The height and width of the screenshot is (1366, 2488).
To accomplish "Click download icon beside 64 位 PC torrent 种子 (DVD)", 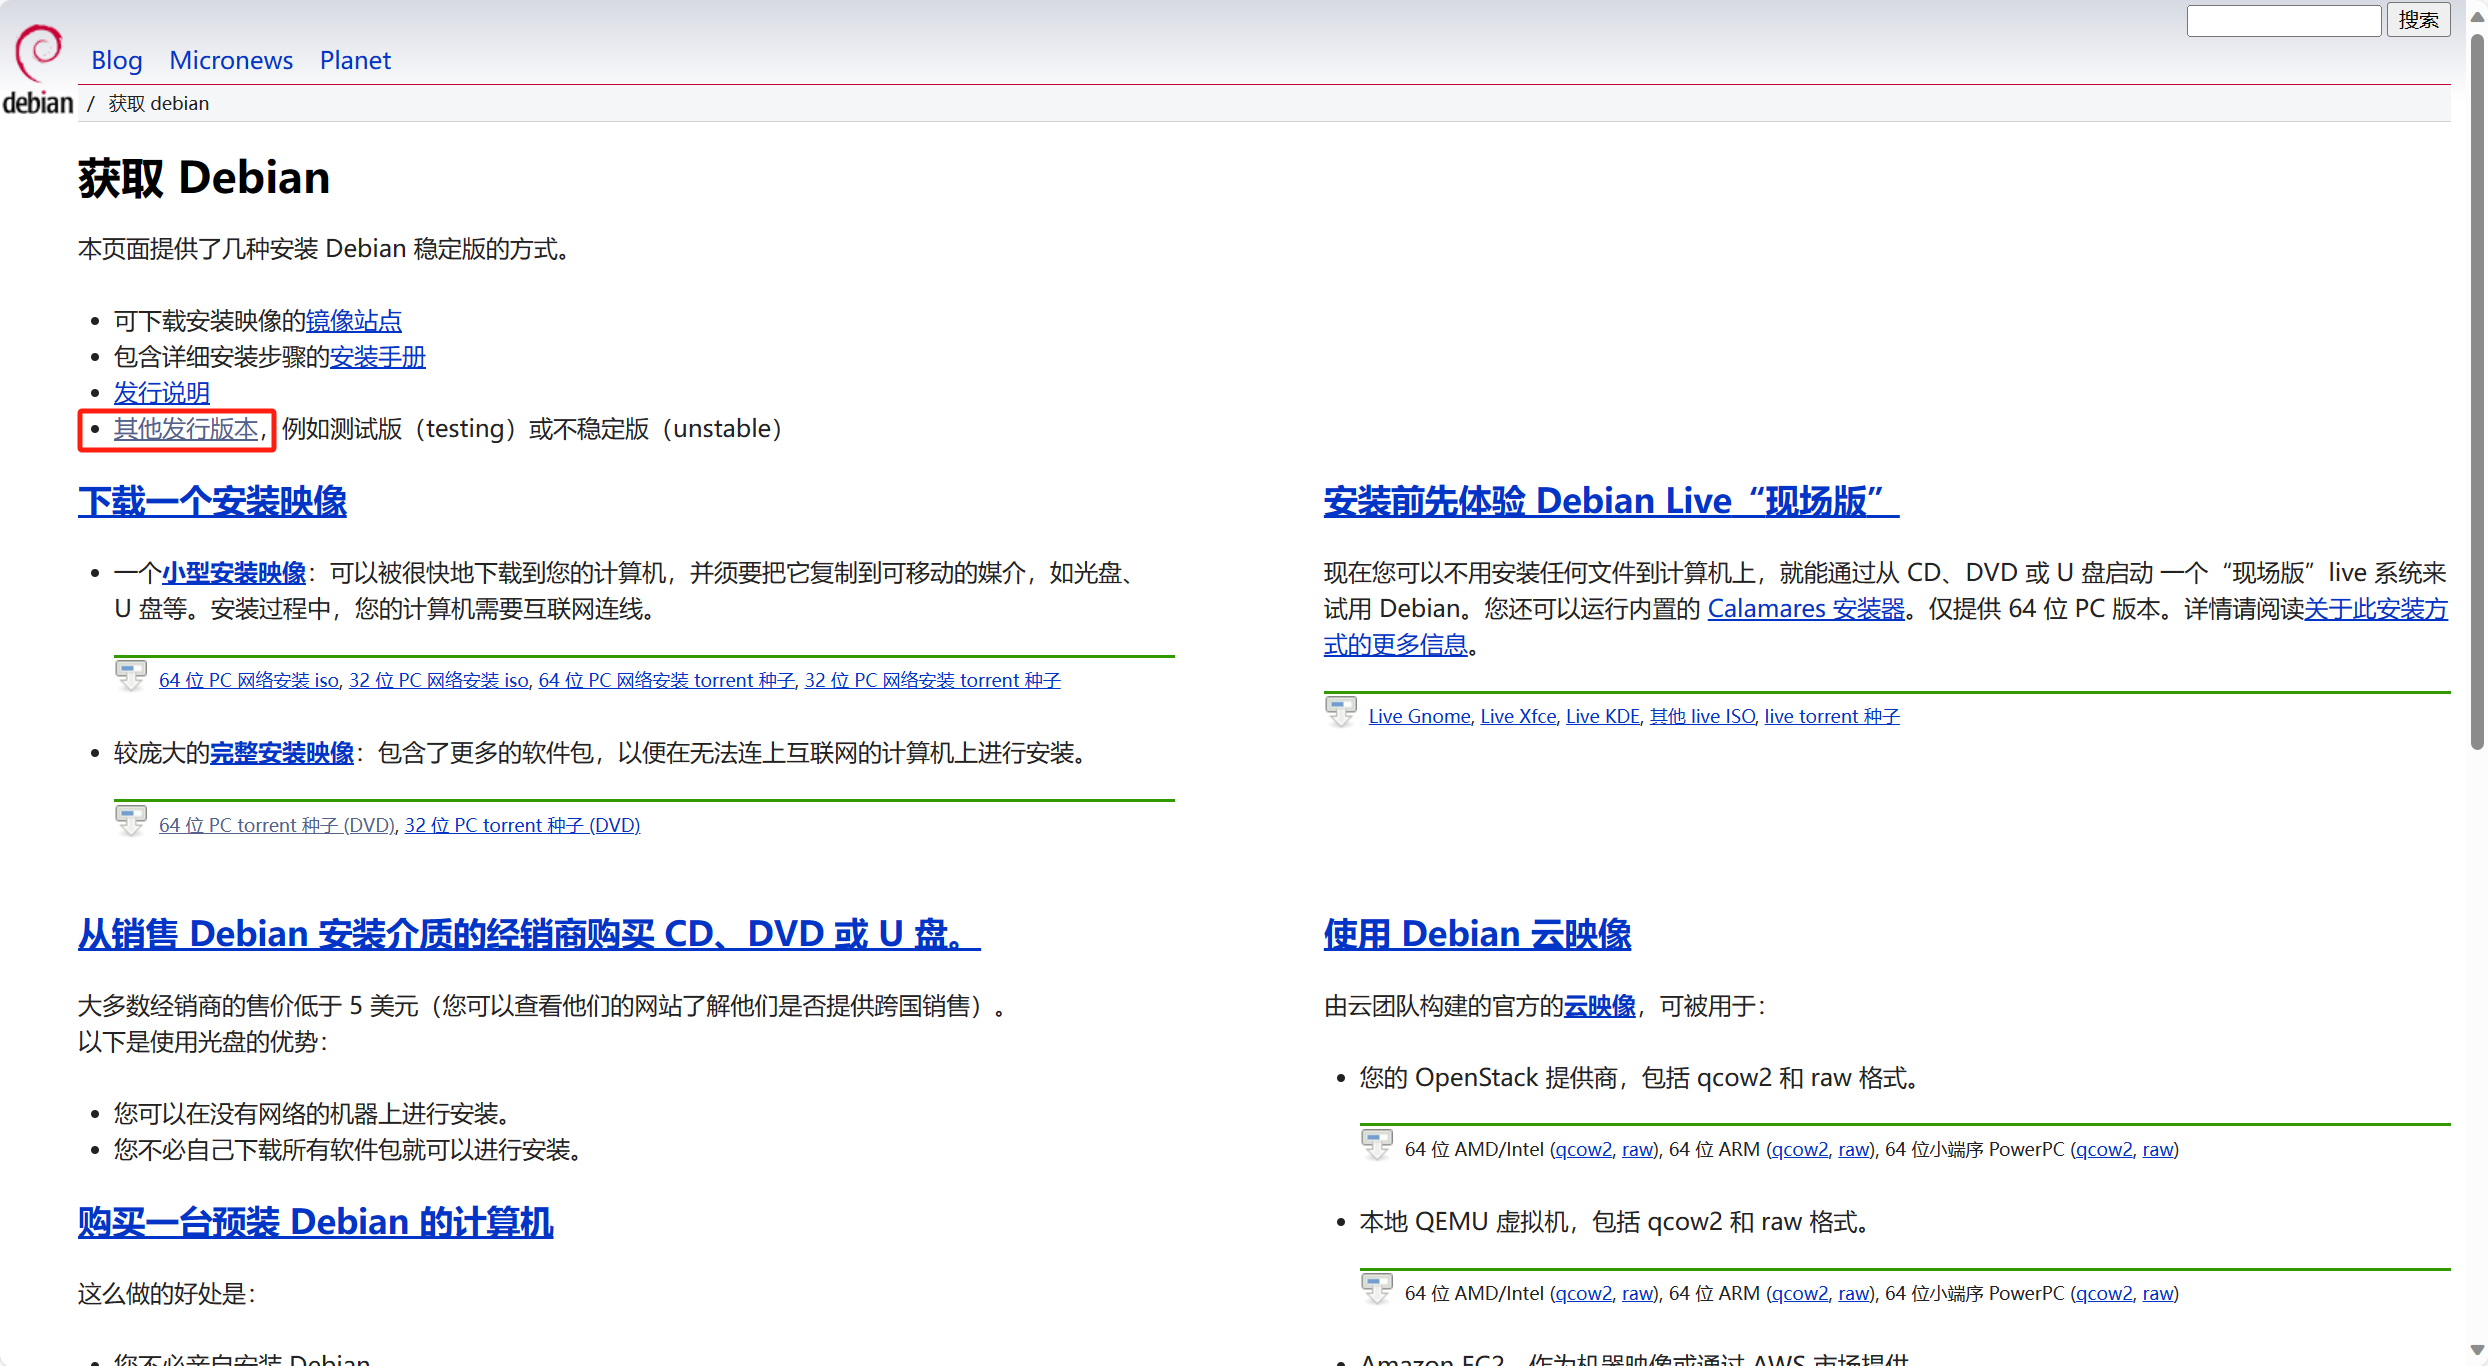I will (x=131, y=822).
